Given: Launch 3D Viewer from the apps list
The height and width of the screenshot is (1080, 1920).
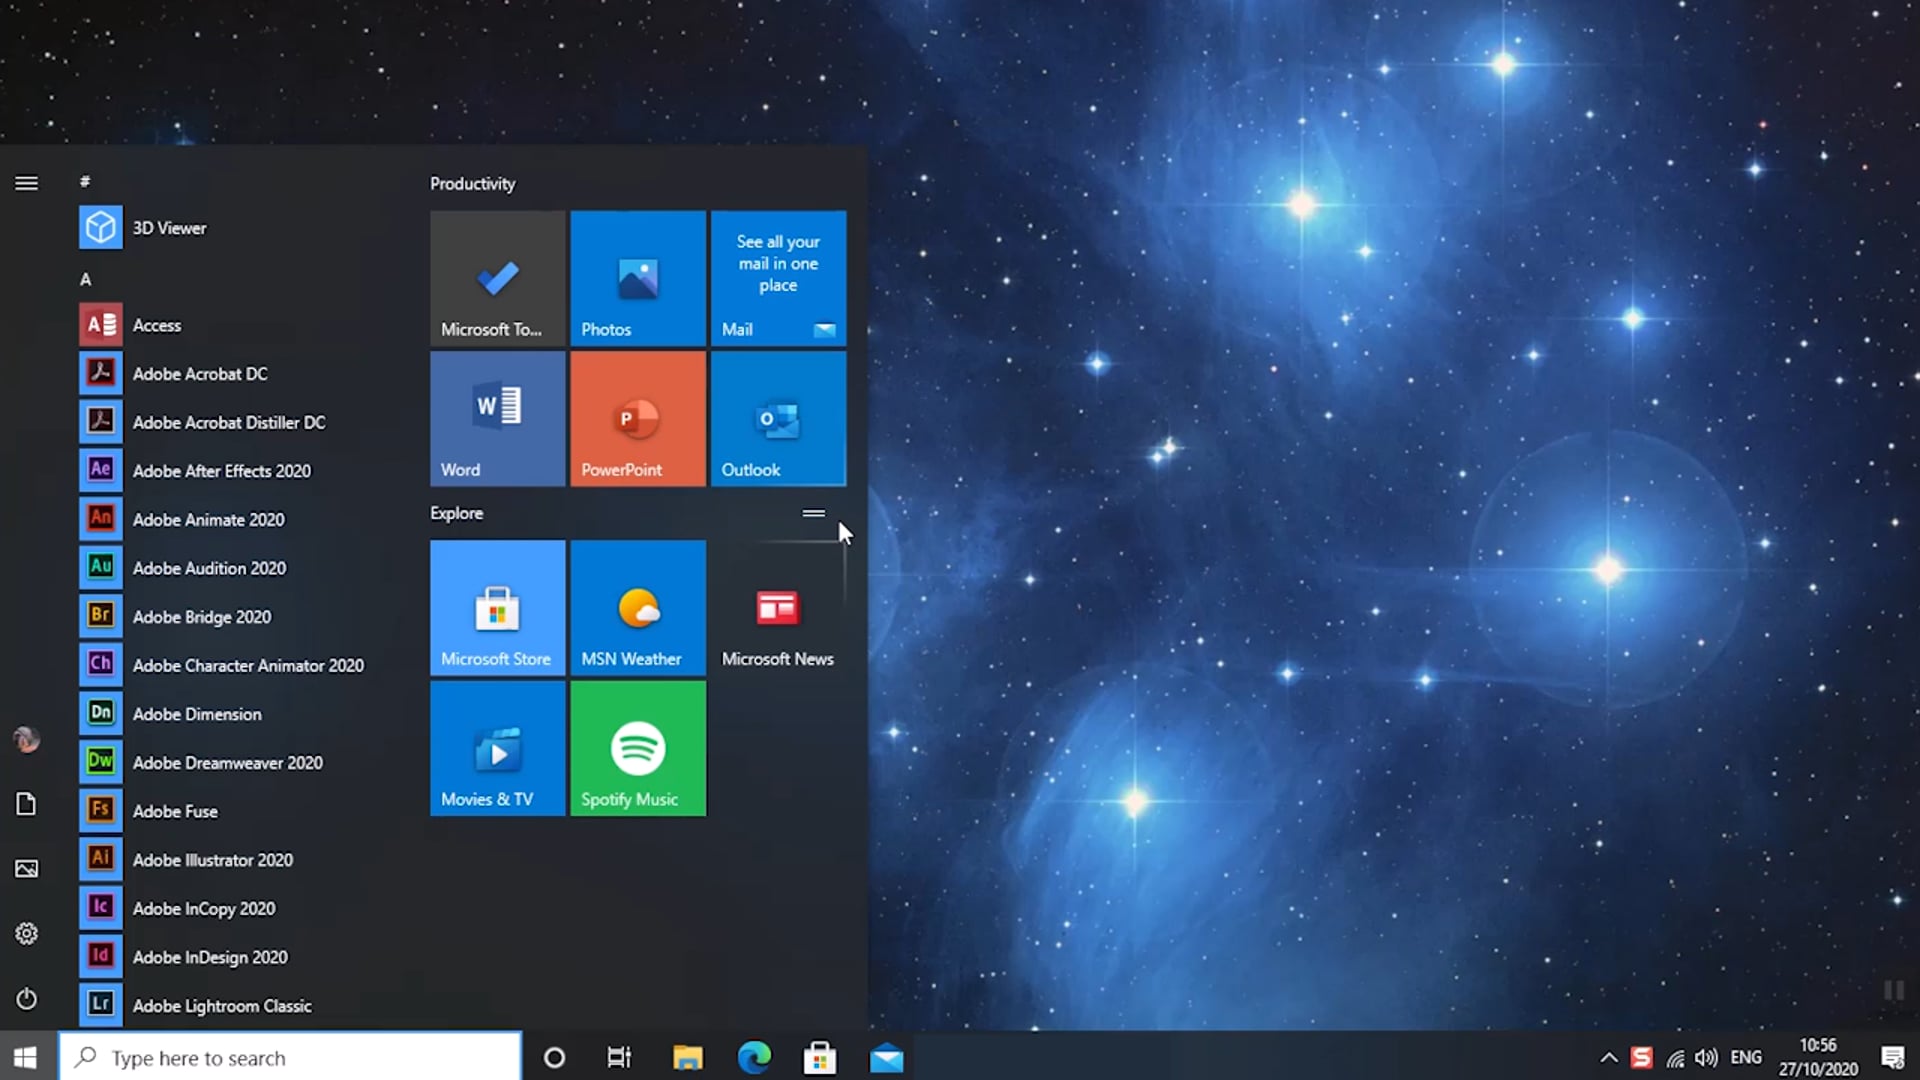Looking at the screenshot, I should [x=170, y=227].
